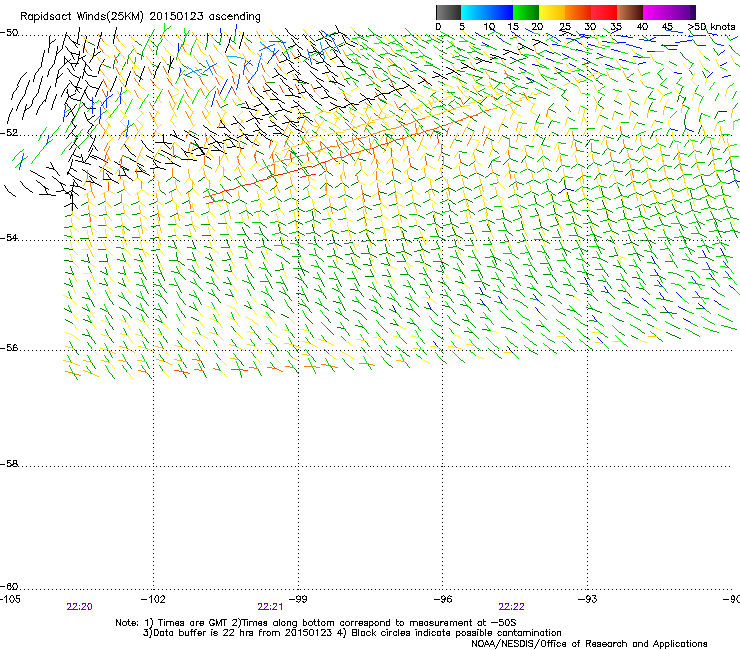The width and height of the screenshot is (740, 650).
Task: Click the brown 35-40 knots color band
Action: [x=630, y=12]
